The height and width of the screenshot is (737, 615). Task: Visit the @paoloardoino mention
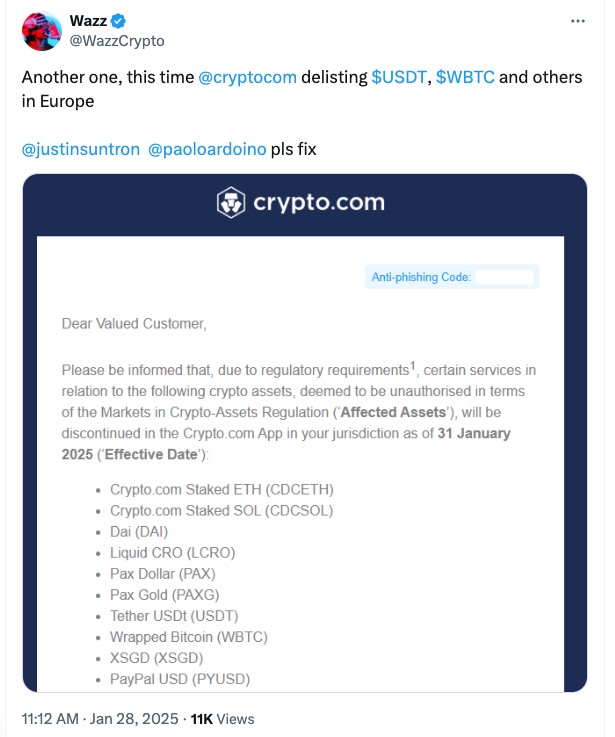click(207, 149)
